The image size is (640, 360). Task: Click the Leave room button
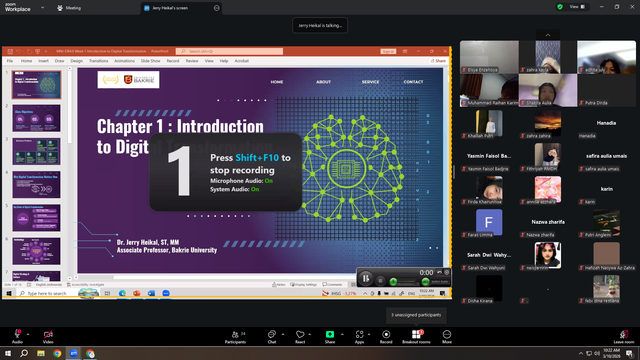point(624,337)
